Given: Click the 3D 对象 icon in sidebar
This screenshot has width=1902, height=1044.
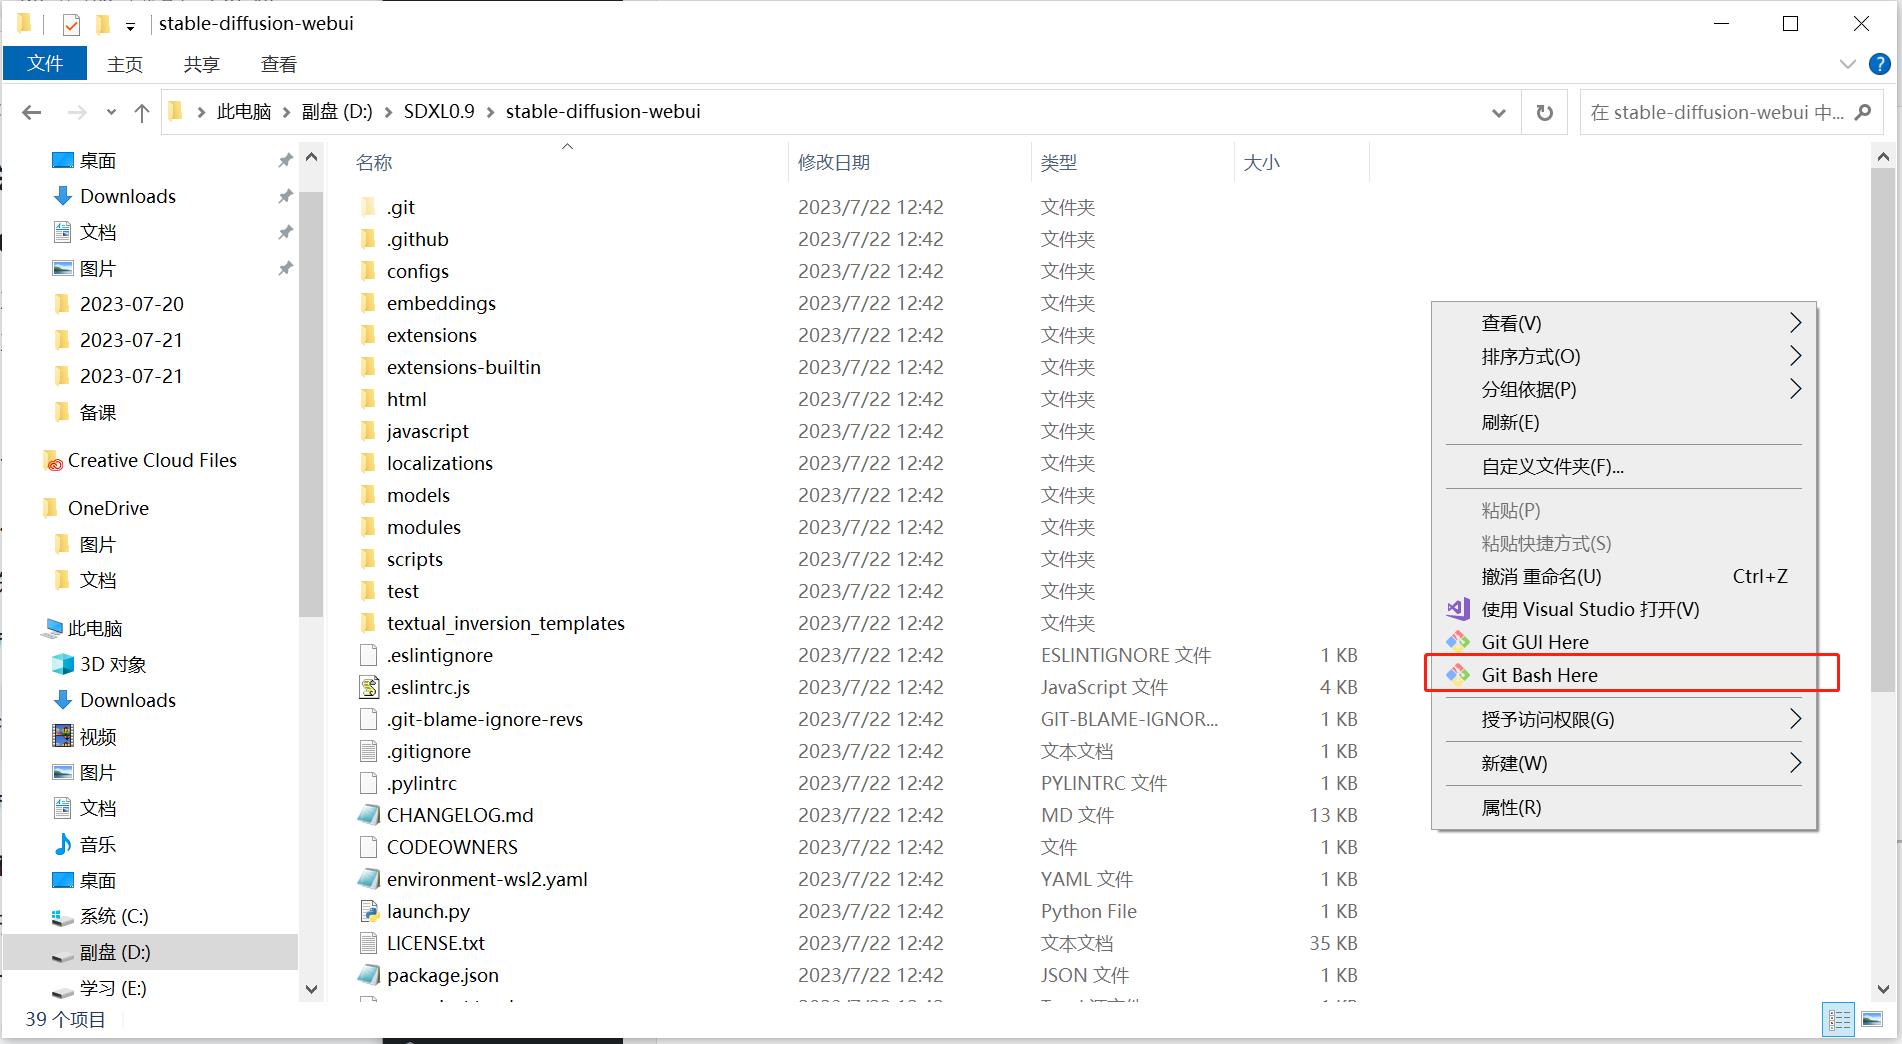Looking at the screenshot, I should pyautogui.click(x=63, y=664).
